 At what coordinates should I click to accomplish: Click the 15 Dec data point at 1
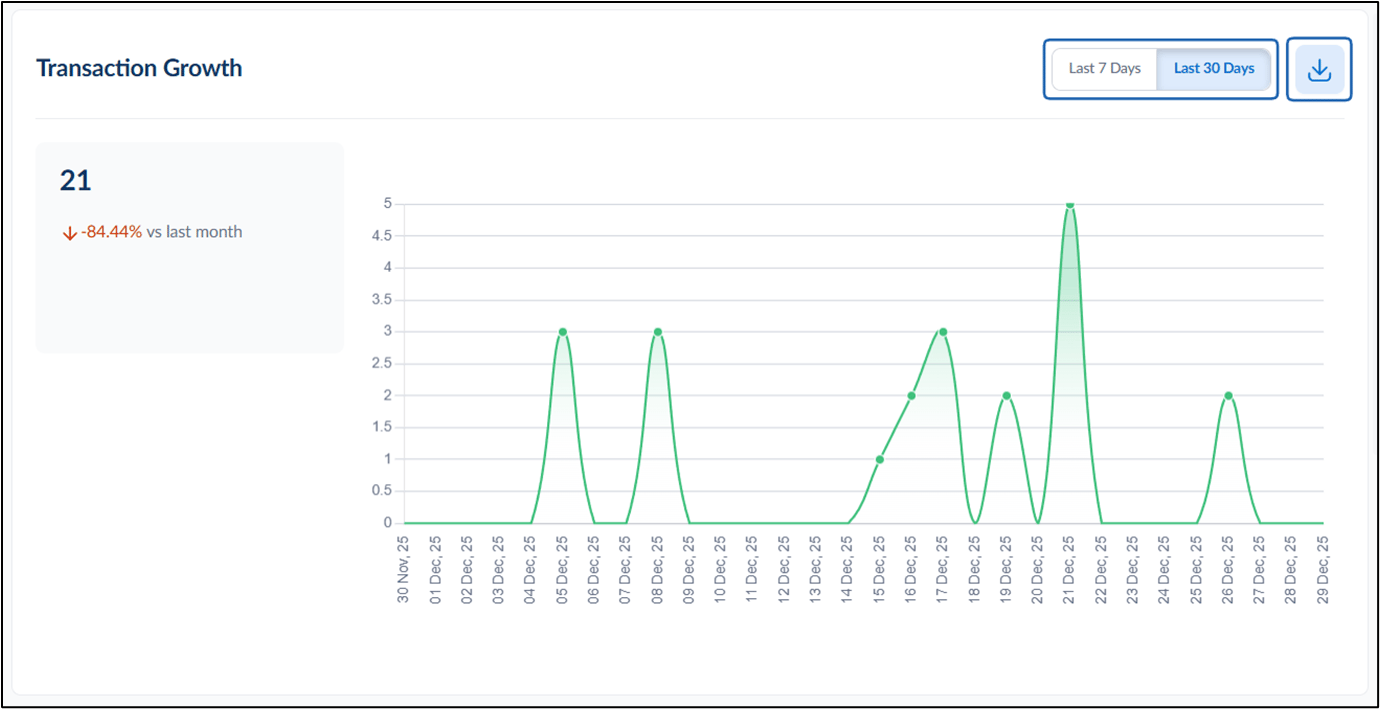[x=880, y=460]
